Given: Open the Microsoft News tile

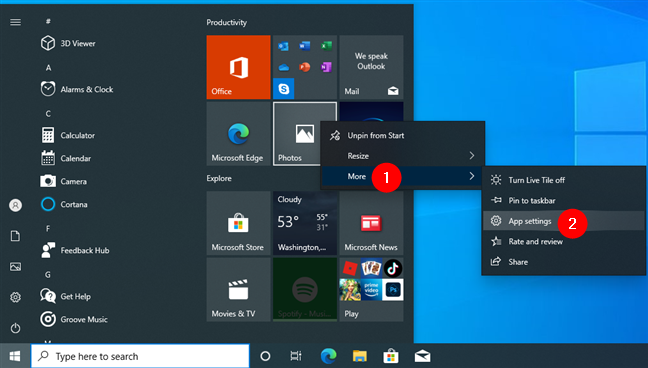Looking at the screenshot, I should pyautogui.click(x=371, y=223).
